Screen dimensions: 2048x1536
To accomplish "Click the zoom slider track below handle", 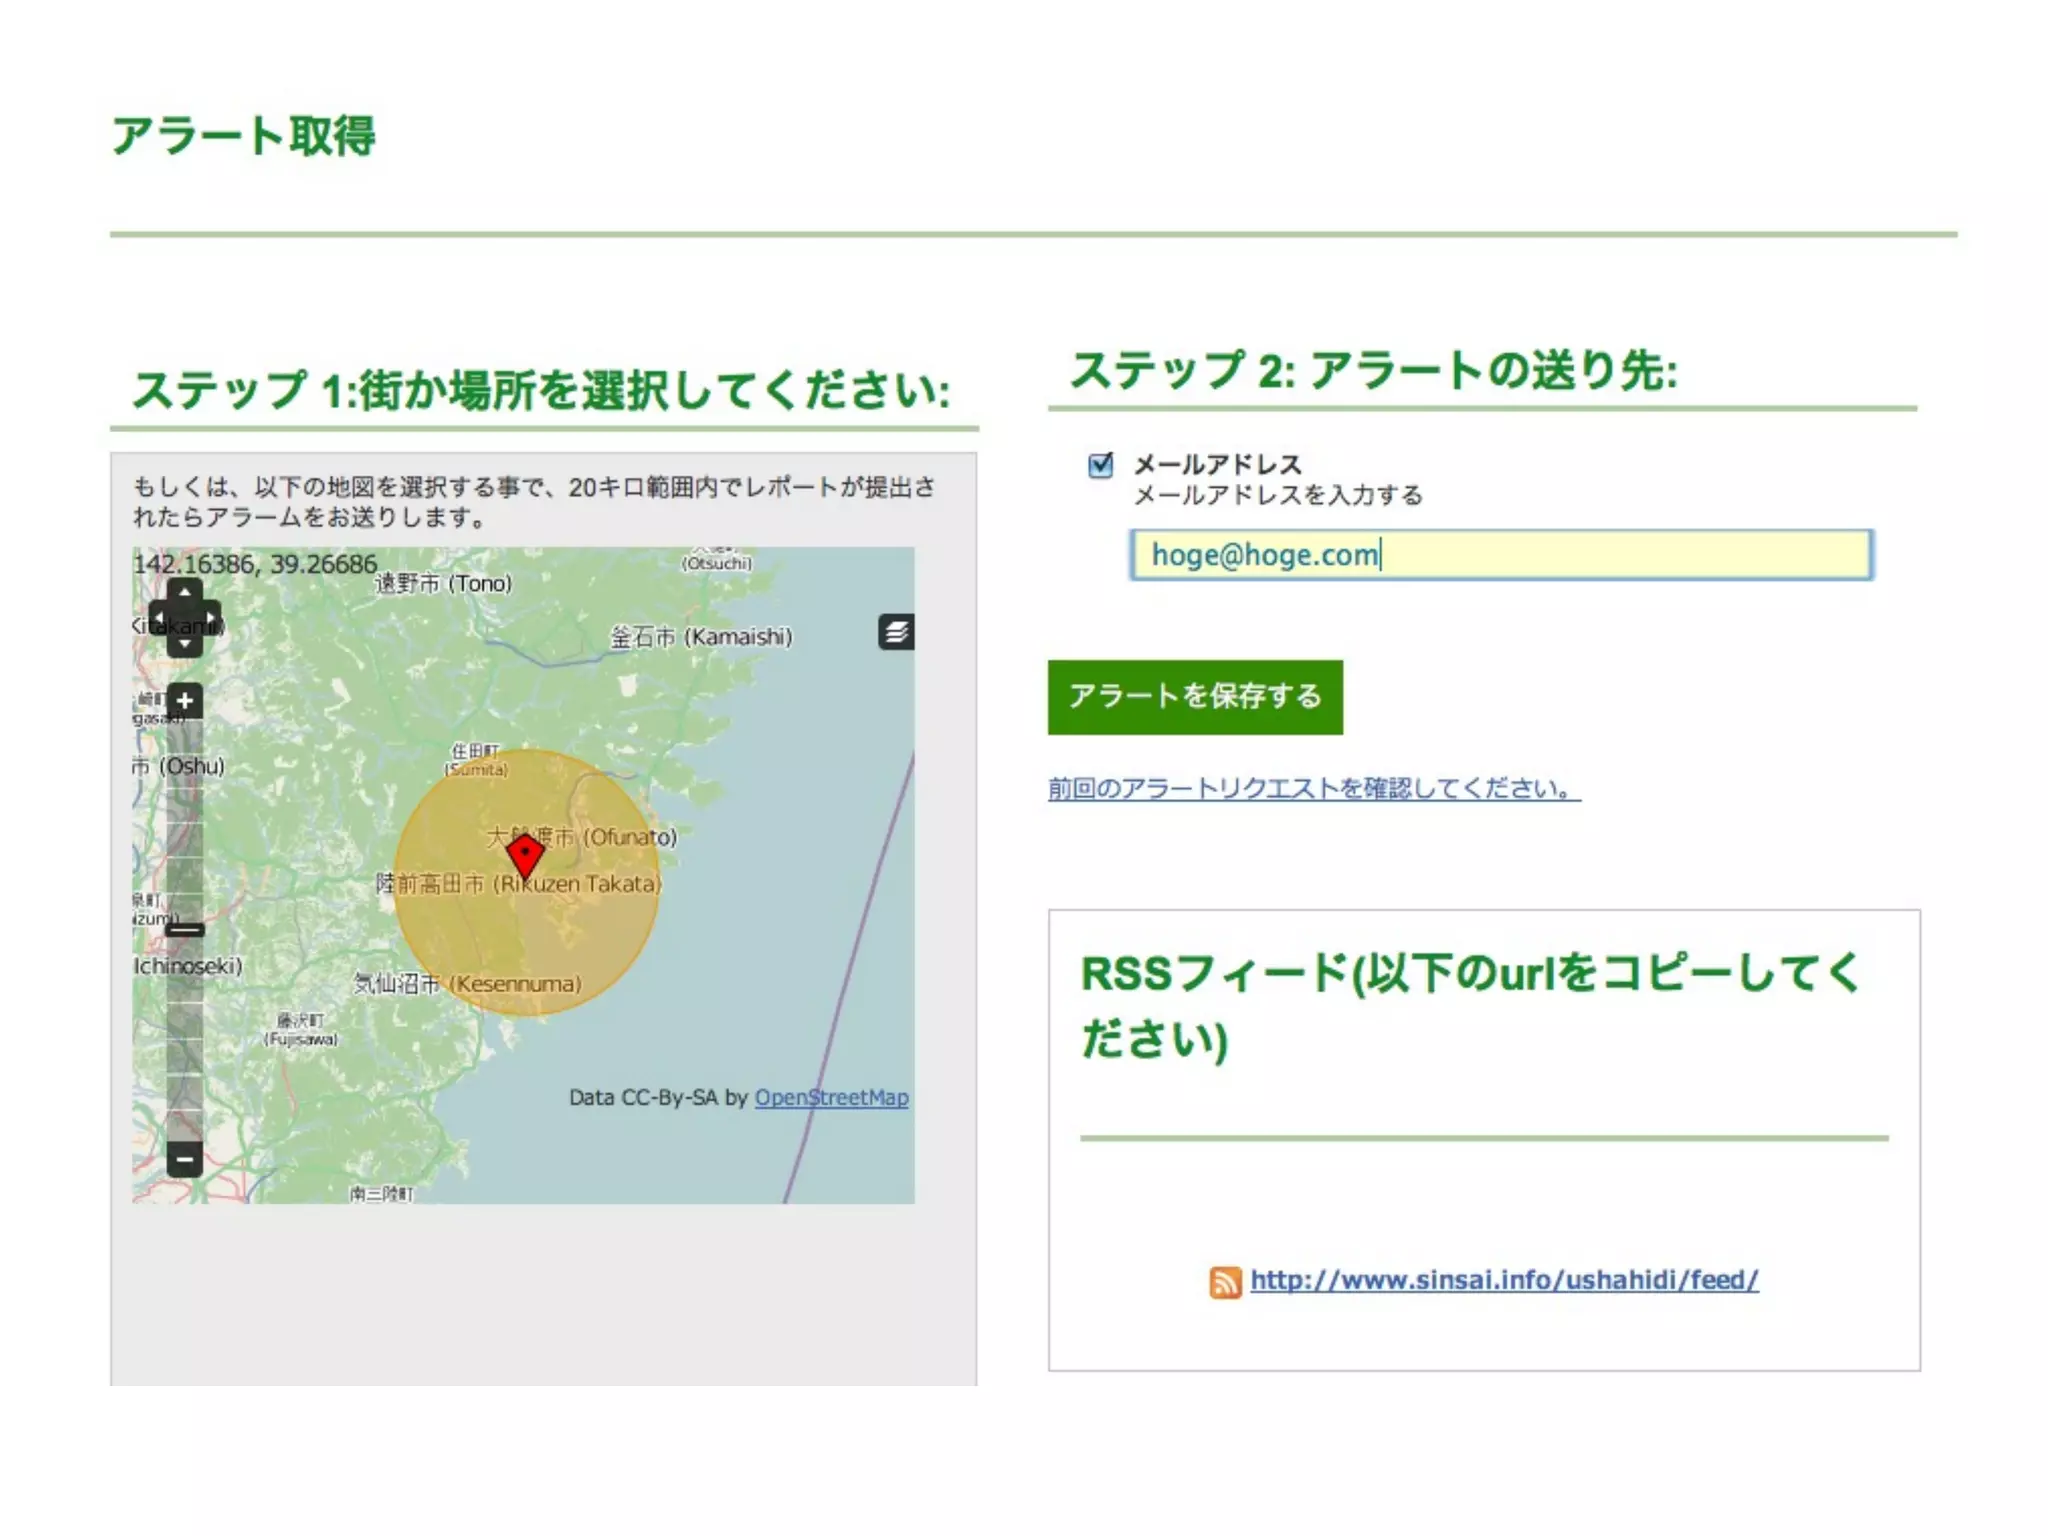I will point(185,1040).
